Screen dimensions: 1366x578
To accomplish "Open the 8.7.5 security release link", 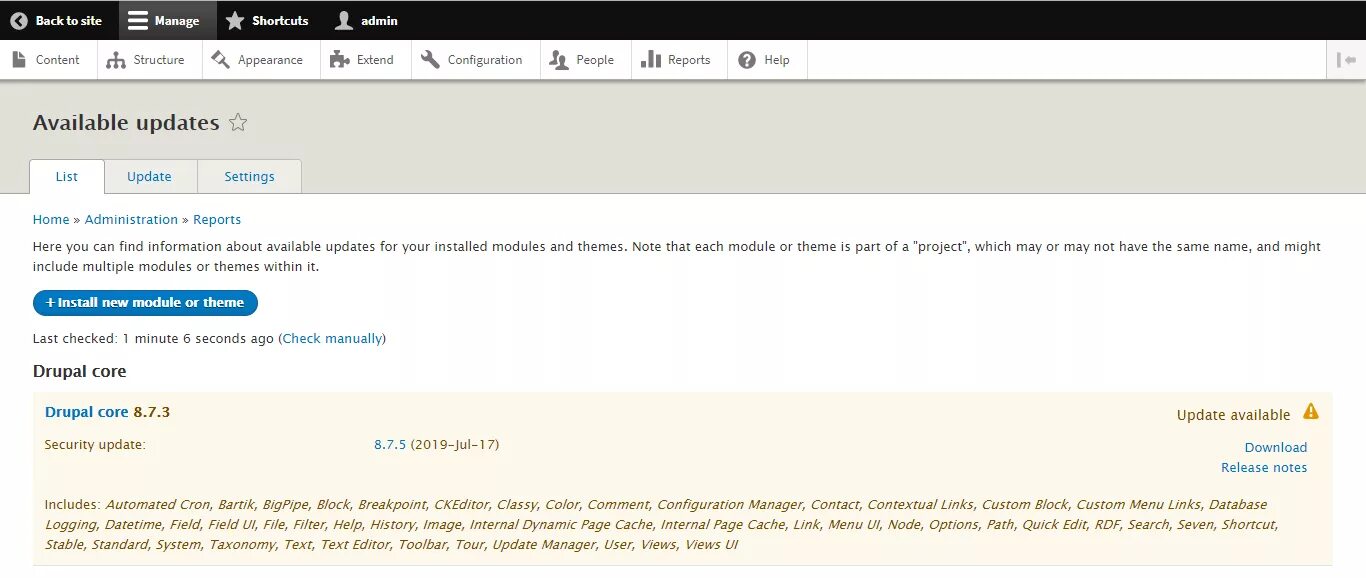I will (390, 445).
